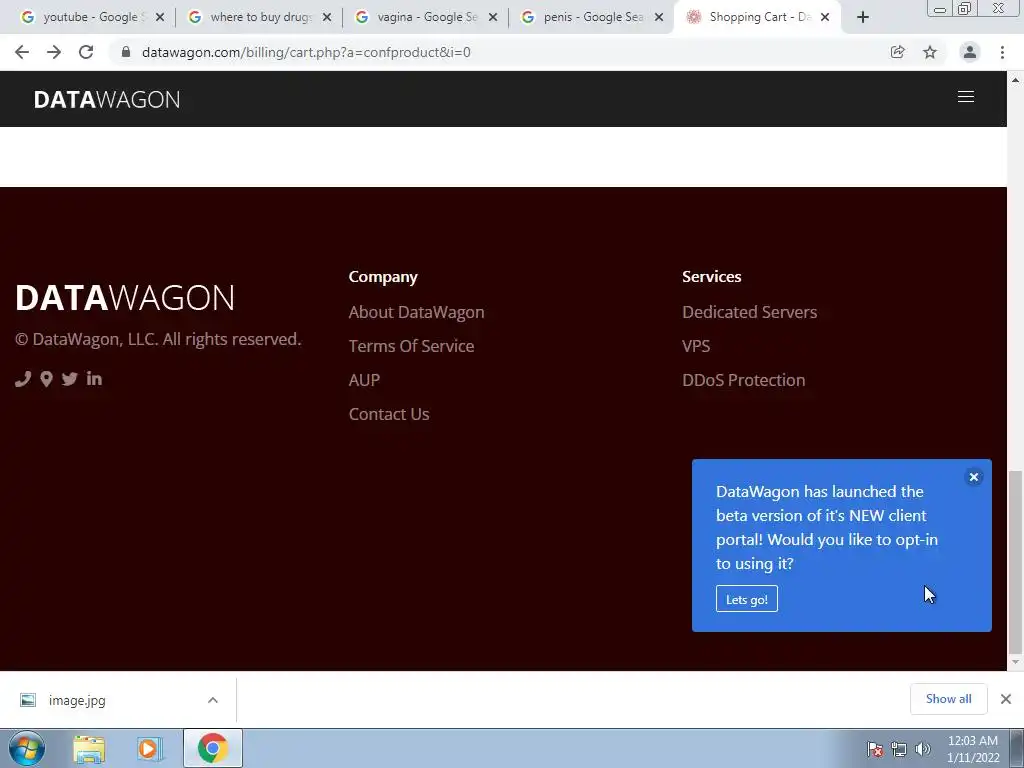This screenshot has width=1024, height=768.
Task: Open the DataWagon hamburger menu
Action: click(966, 97)
